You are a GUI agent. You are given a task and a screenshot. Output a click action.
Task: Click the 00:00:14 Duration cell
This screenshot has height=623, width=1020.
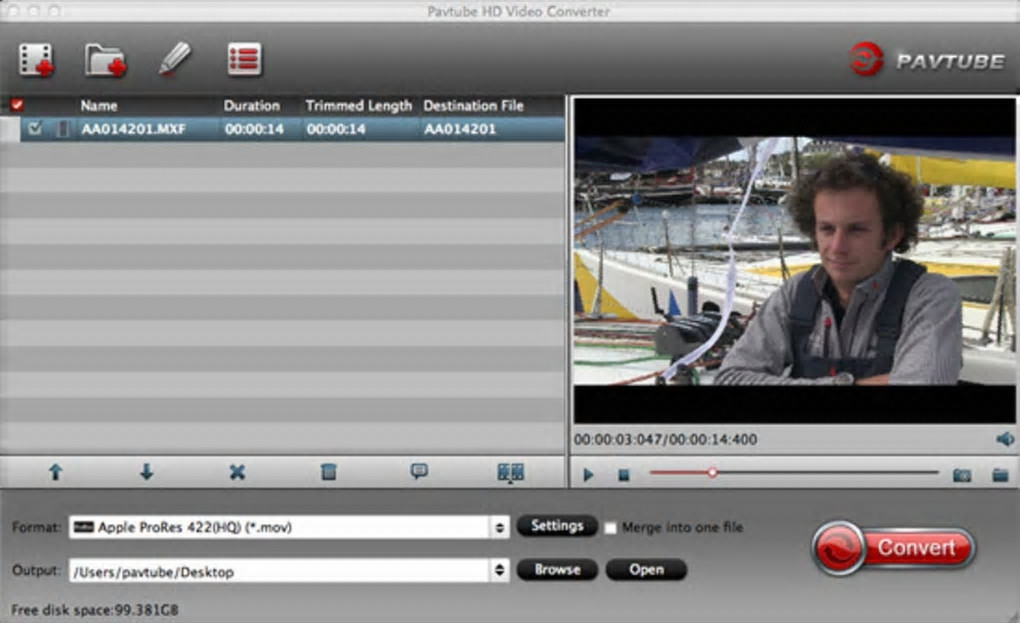coord(254,129)
